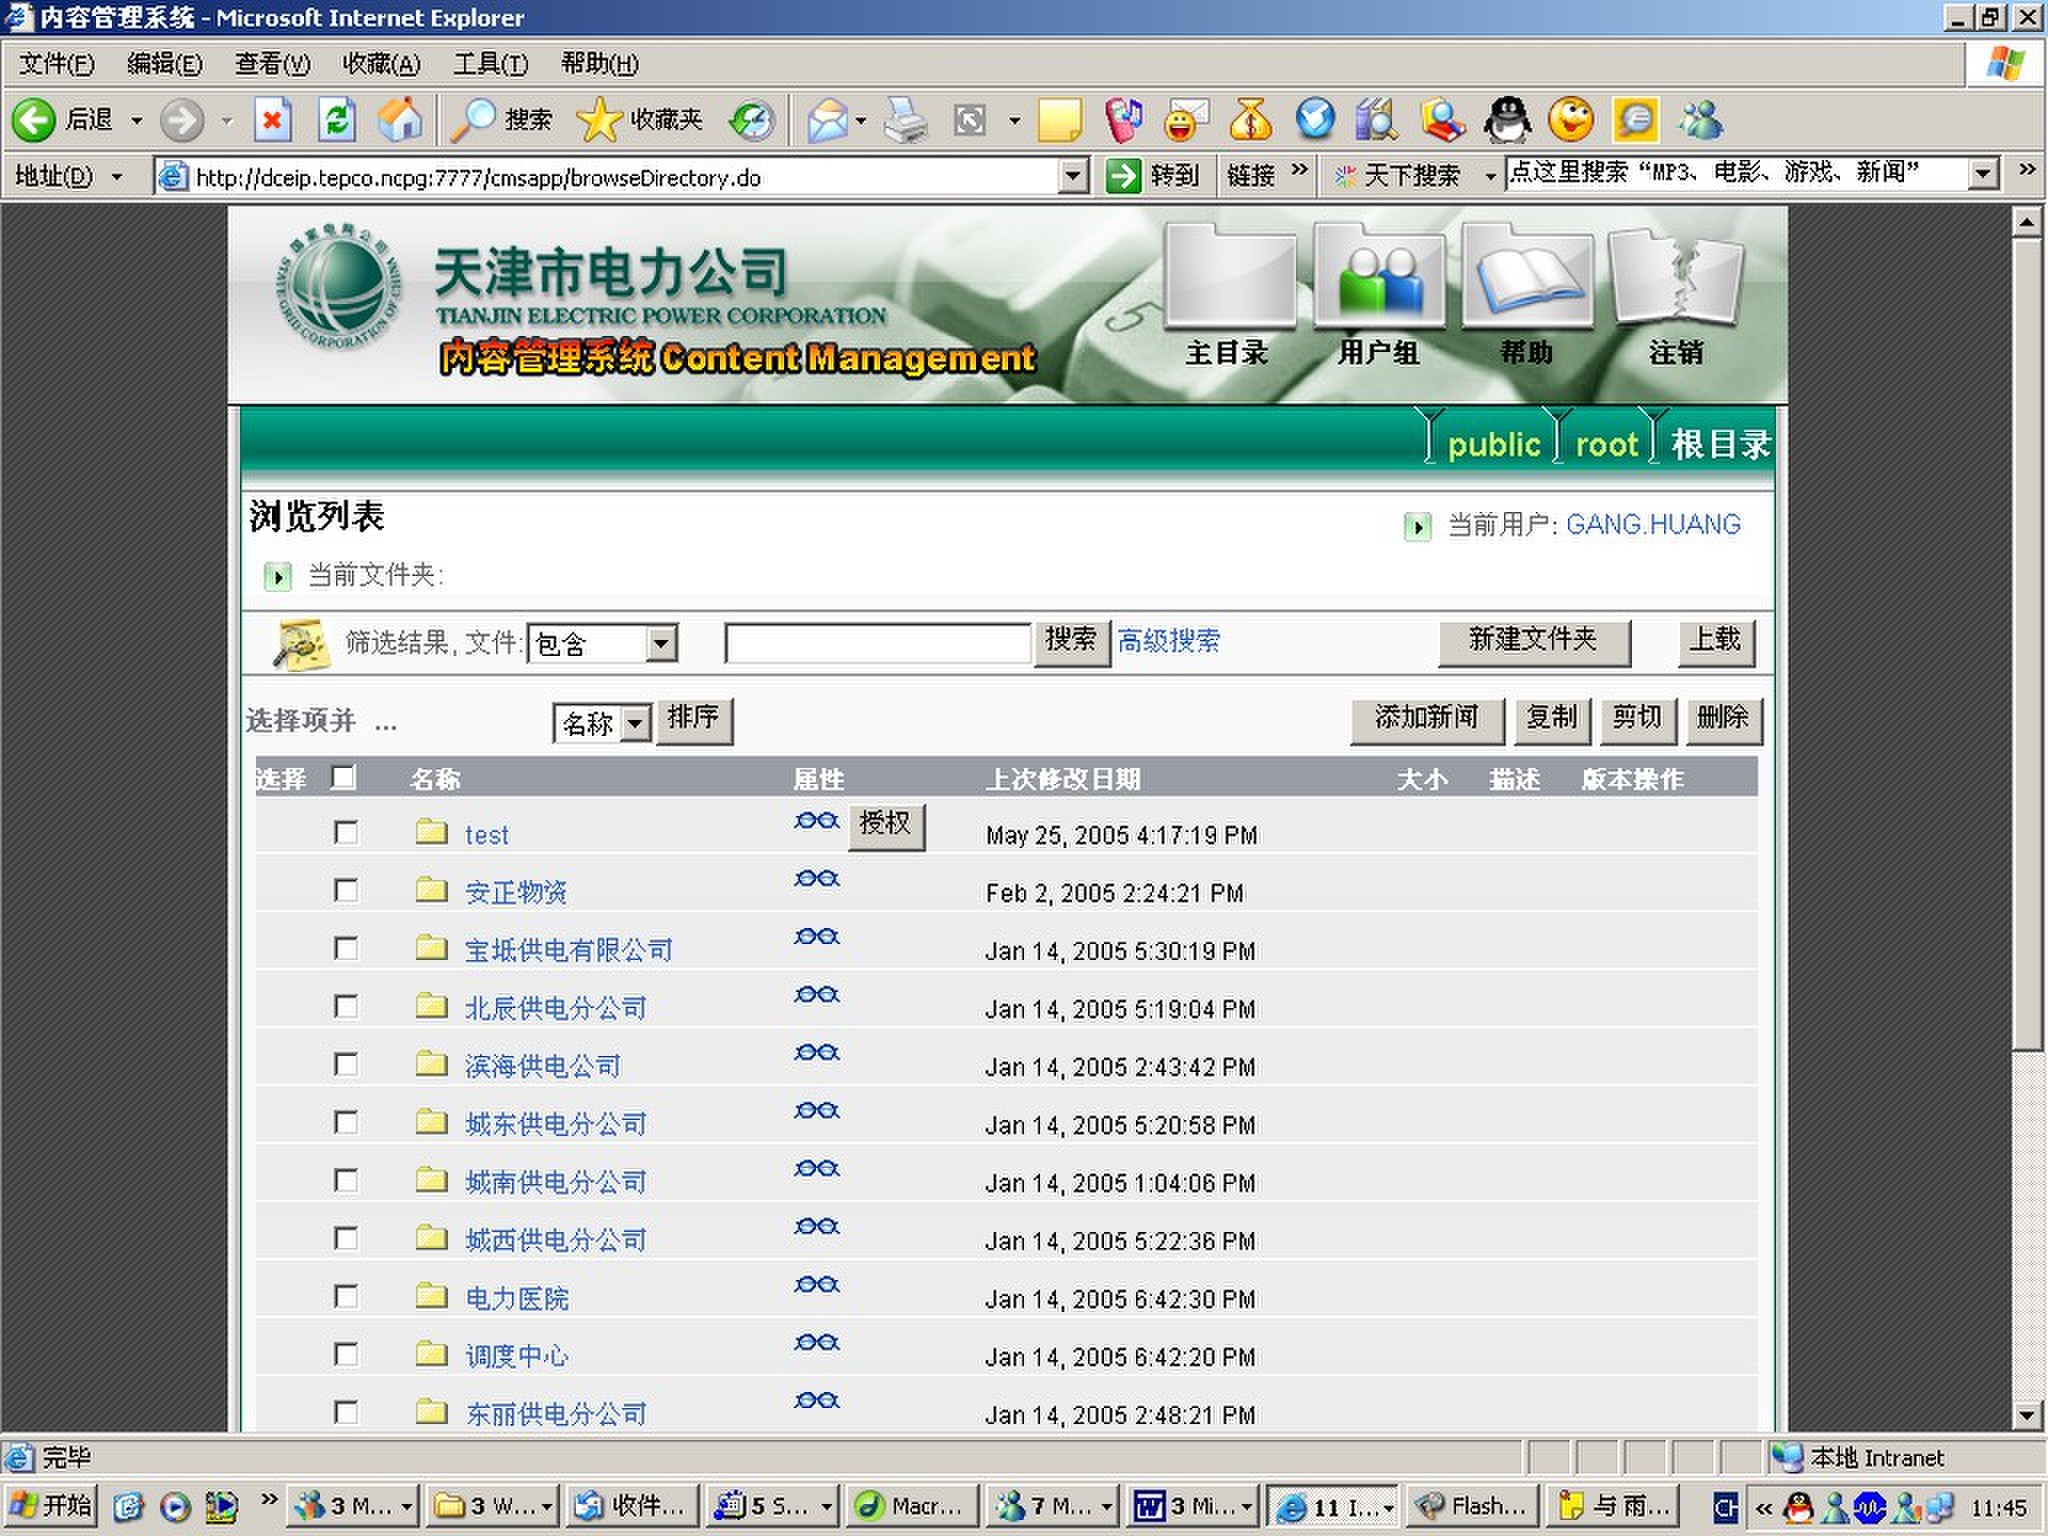The height and width of the screenshot is (1536, 2048).
Task: Click the 新建文件夹 new folder button
Action: tap(1533, 640)
